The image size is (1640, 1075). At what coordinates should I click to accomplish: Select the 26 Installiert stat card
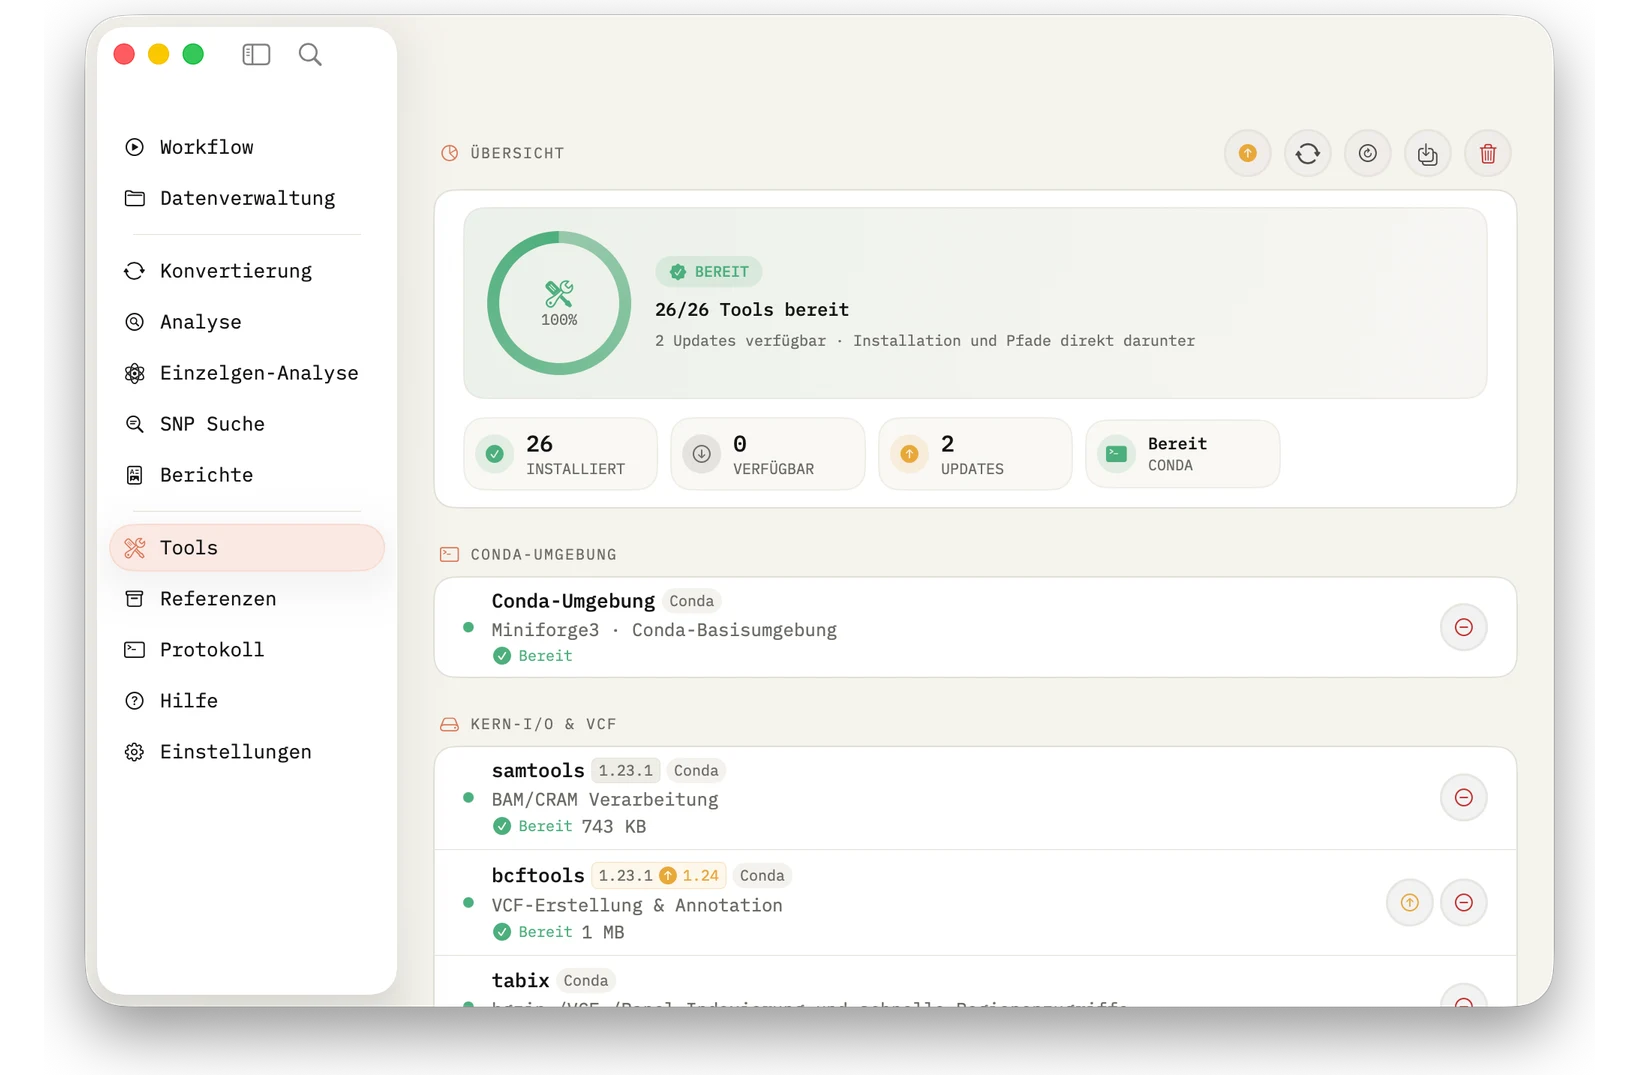560,454
